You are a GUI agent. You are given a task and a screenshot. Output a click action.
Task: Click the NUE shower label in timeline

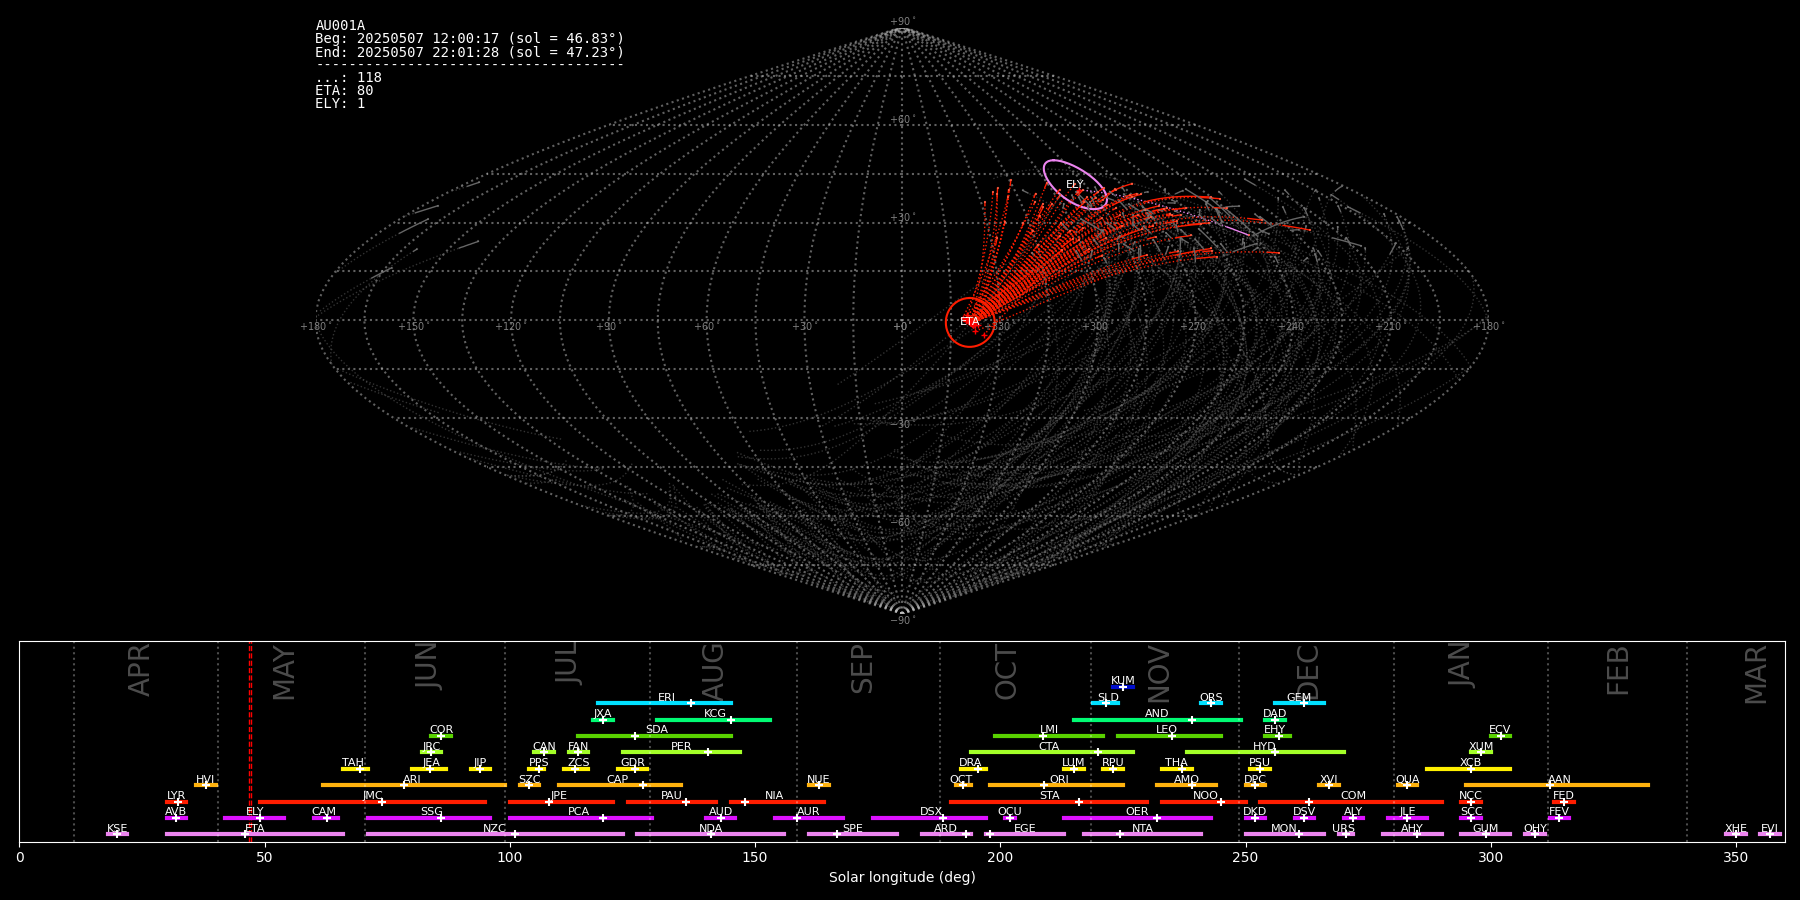(818, 780)
